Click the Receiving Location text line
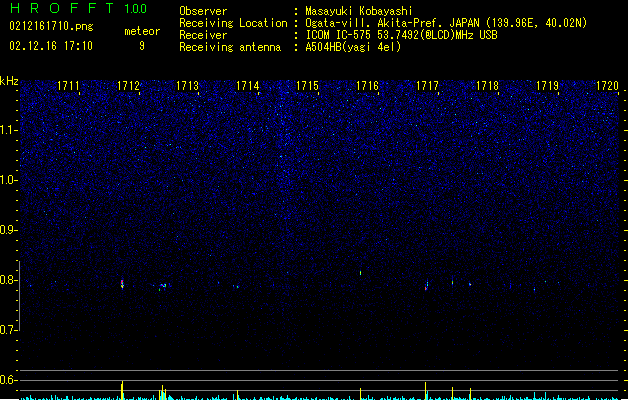This screenshot has height=400, width=629. point(383,23)
